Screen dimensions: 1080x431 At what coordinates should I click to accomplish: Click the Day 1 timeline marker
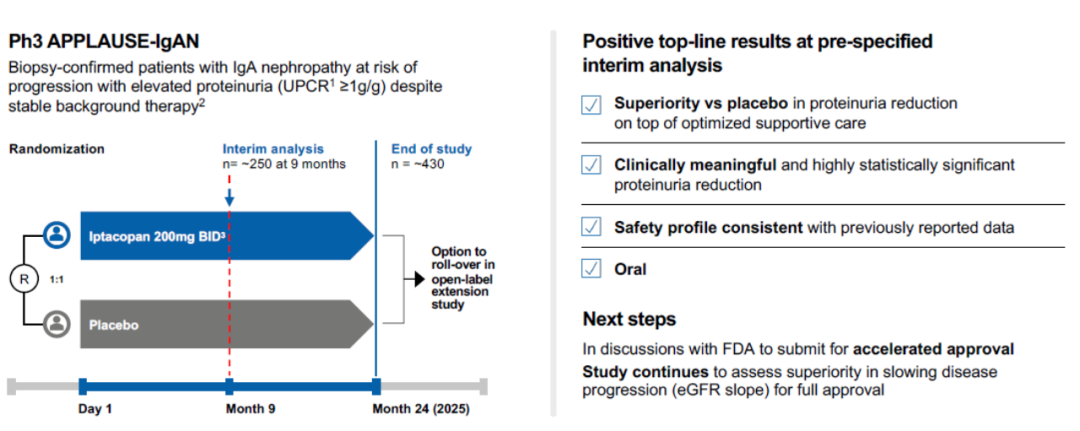pyautogui.click(x=83, y=386)
